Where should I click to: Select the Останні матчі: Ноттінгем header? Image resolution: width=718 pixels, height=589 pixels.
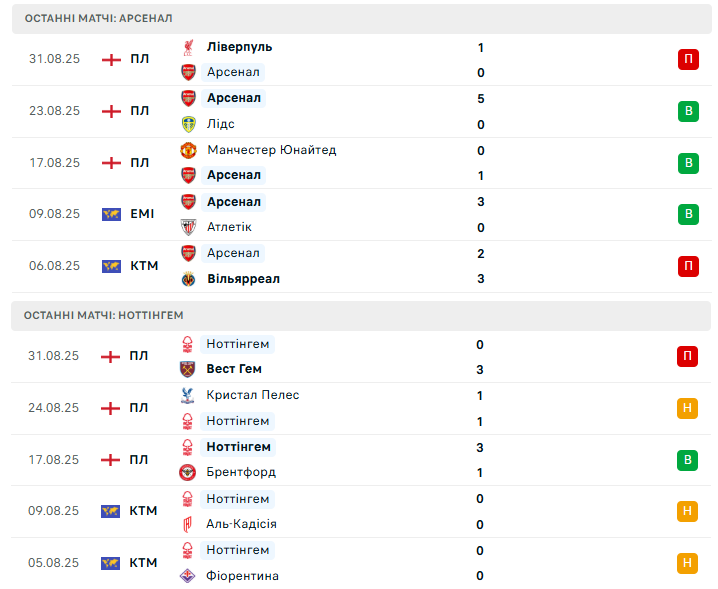pyautogui.click(x=104, y=315)
